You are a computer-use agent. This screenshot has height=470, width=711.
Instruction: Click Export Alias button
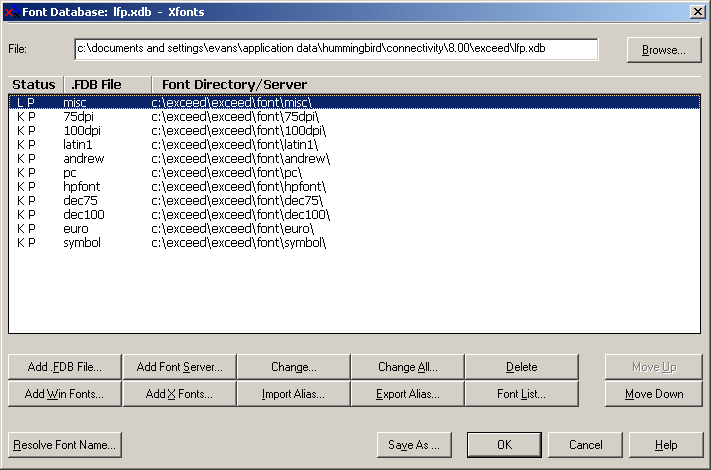408,394
